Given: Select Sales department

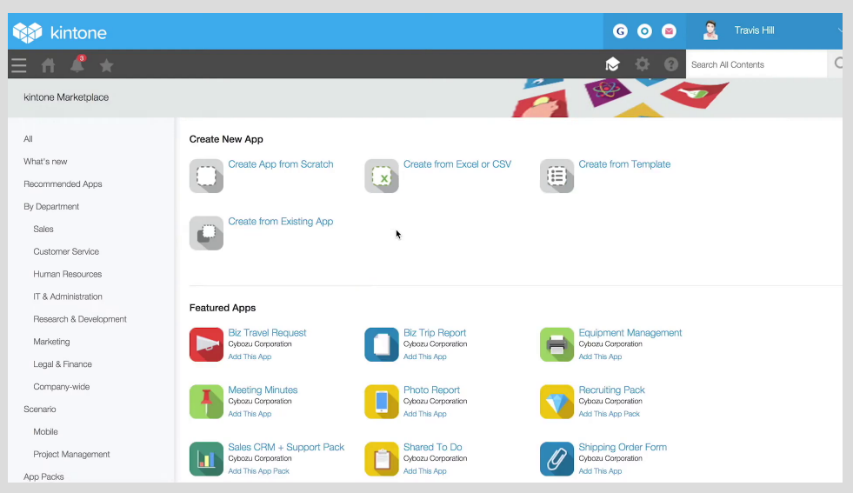Looking at the screenshot, I should (44, 229).
